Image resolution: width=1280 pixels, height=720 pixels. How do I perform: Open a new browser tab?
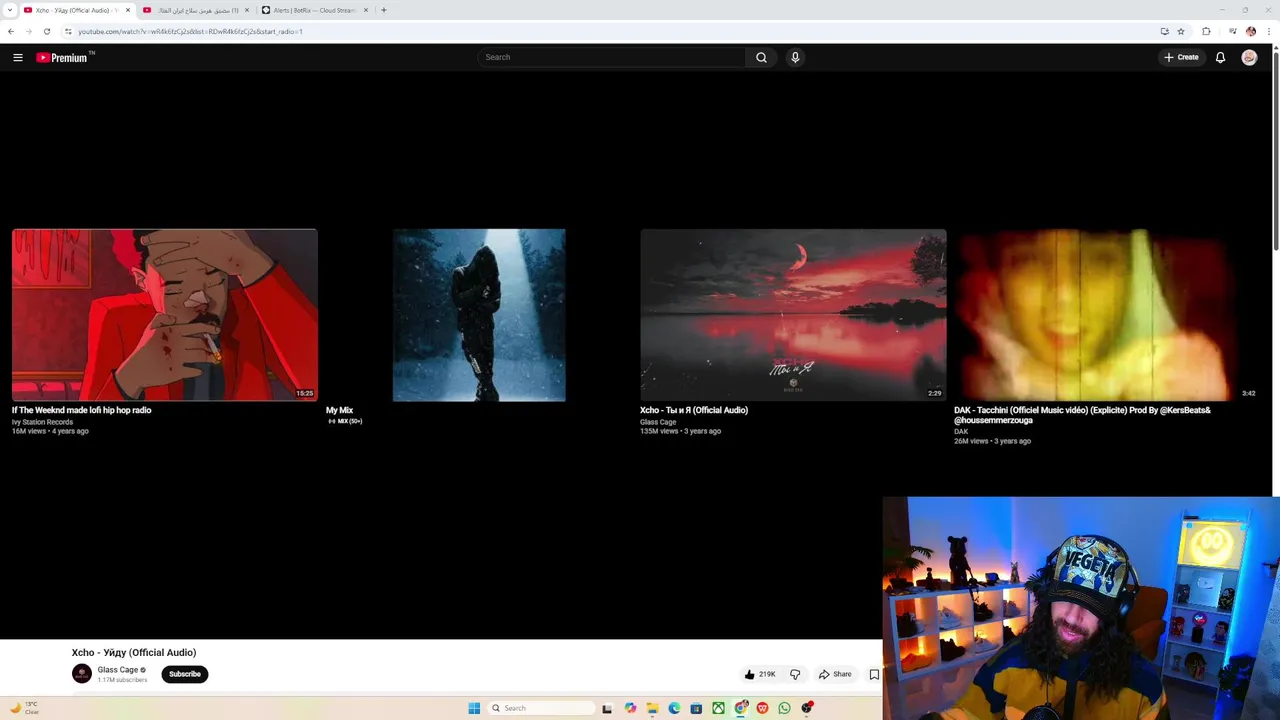click(384, 10)
